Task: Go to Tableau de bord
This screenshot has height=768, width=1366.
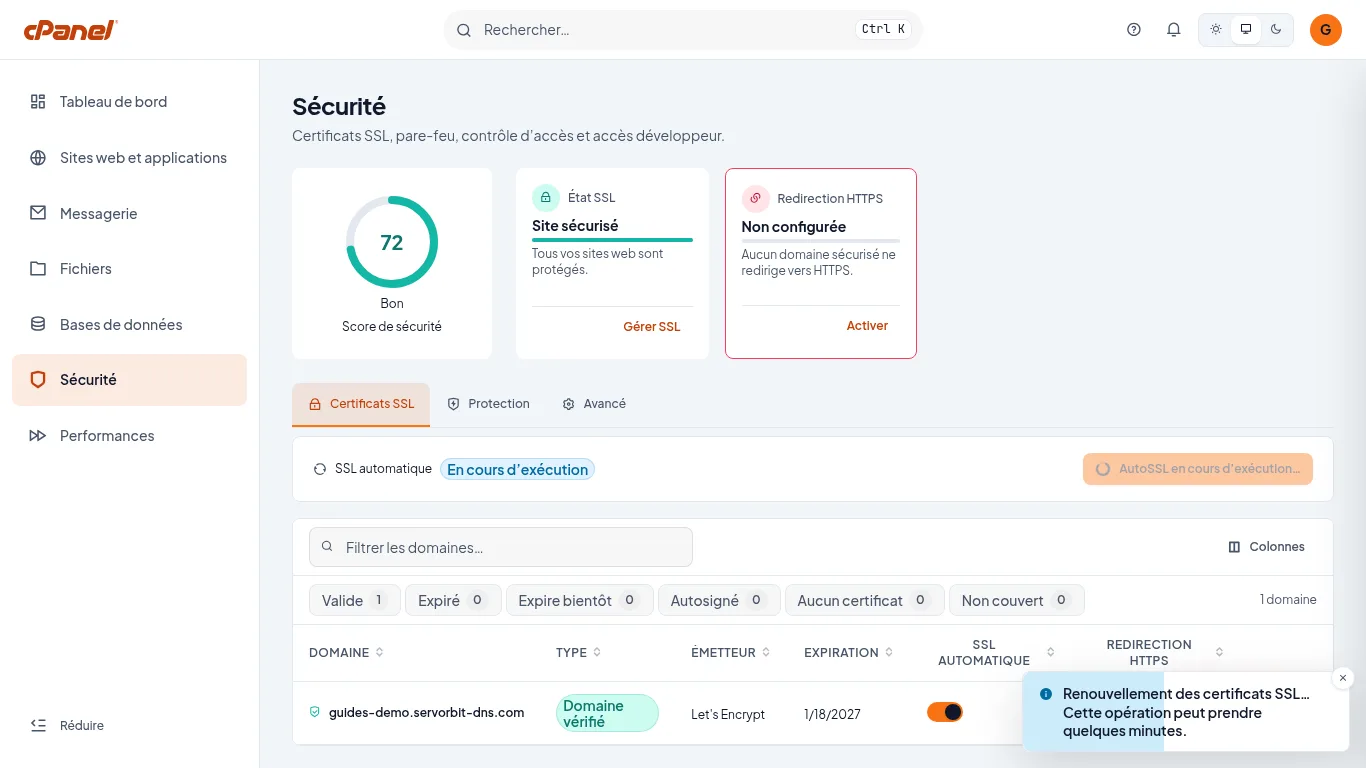Action: (x=129, y=102)
